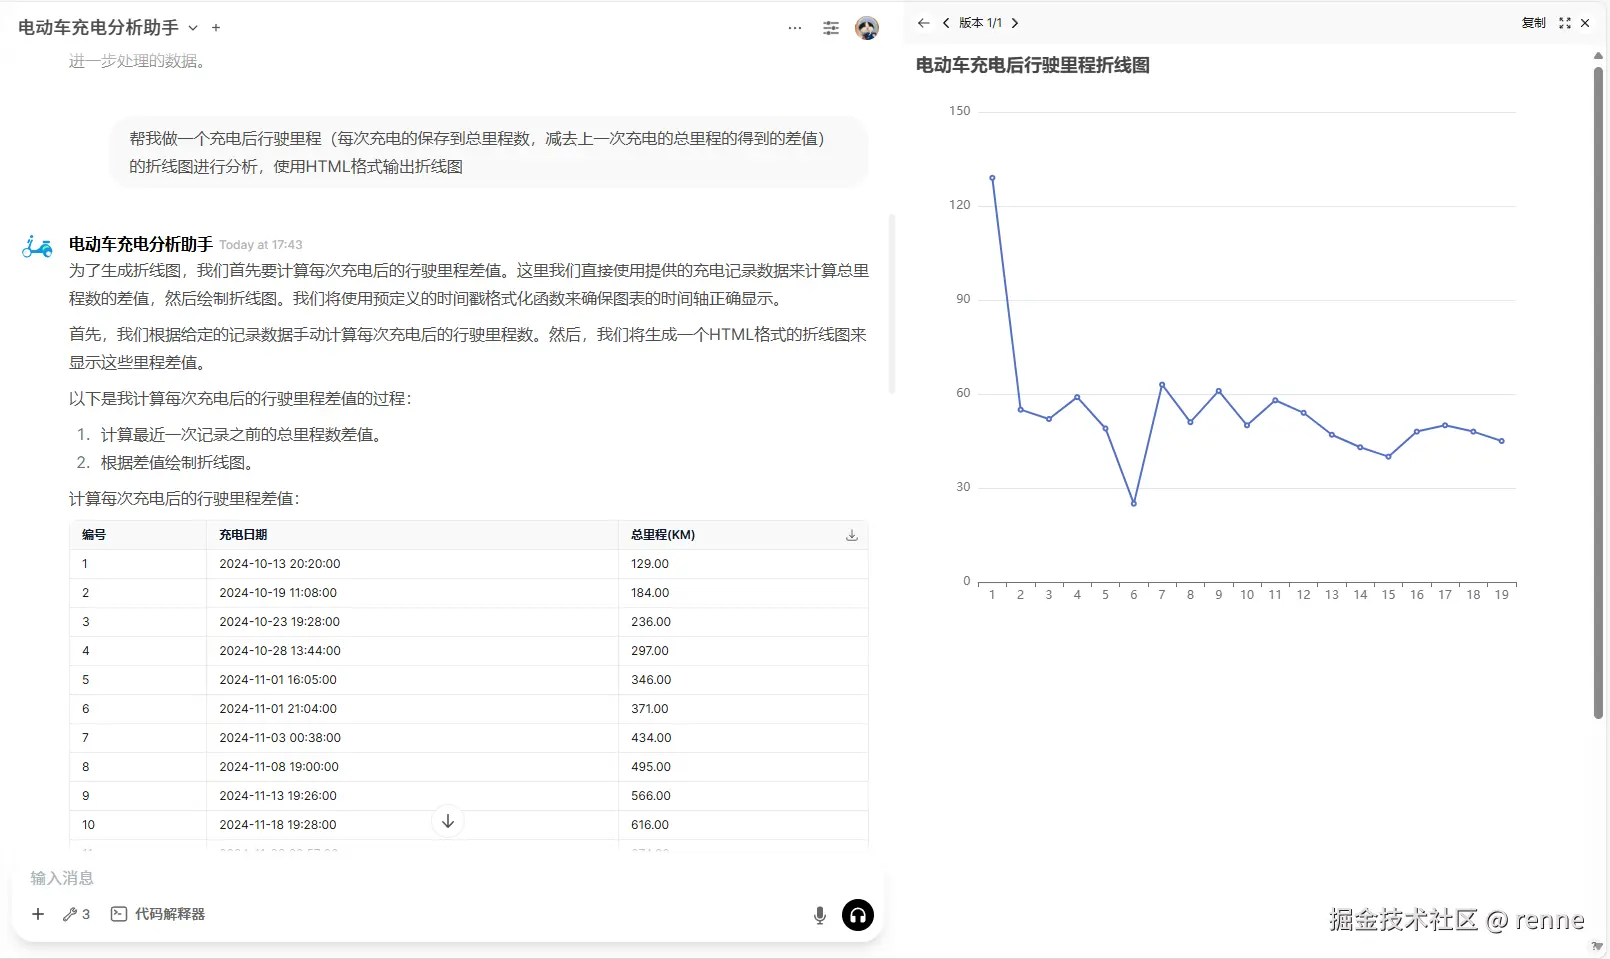Image resolution: width=1610 pixels, height=959 pixels.
Task: Start voice input with microphone icon
Action: 820,915
